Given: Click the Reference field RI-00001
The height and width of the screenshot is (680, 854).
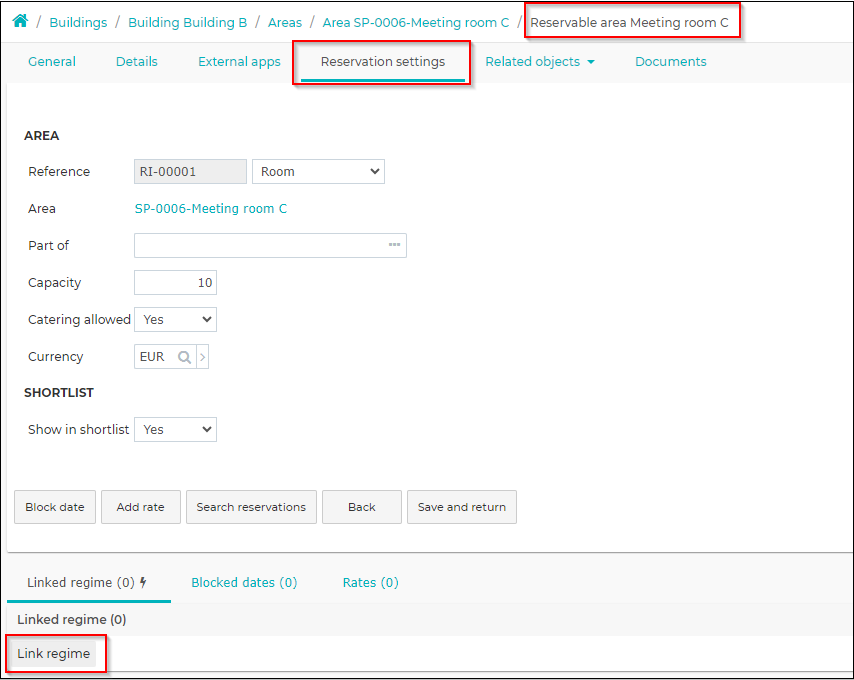Looking at the screenshot, I should [x=190, y=171].
